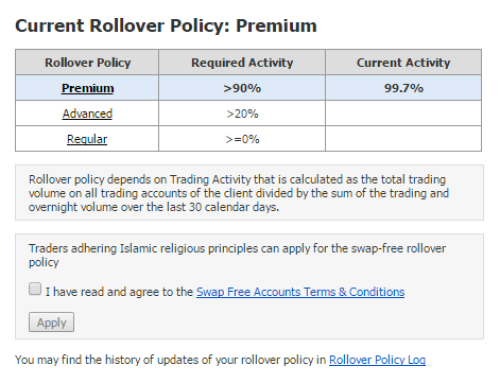The width and height of the screenshot is (500, 383).
Task: Select the >=0% required activity cell
Action: (x=242, y=139)
